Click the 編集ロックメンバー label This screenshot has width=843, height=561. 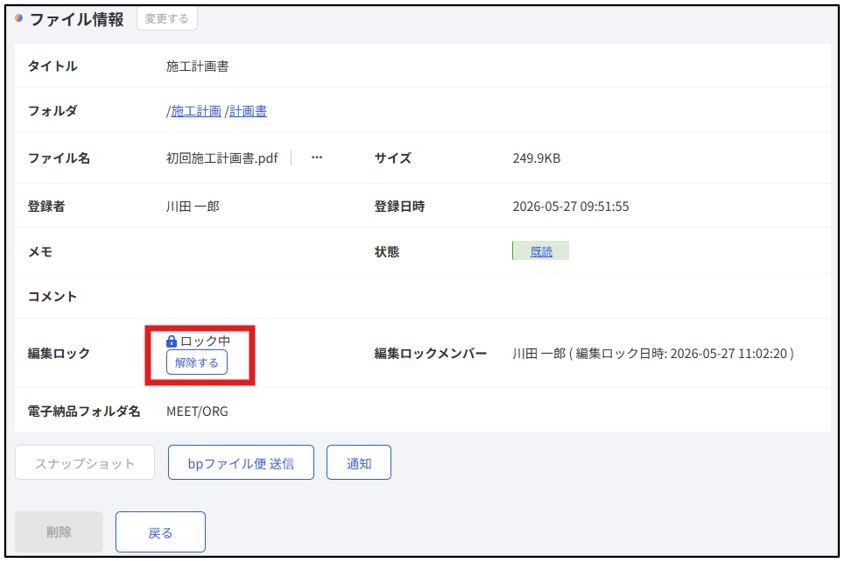431,353
